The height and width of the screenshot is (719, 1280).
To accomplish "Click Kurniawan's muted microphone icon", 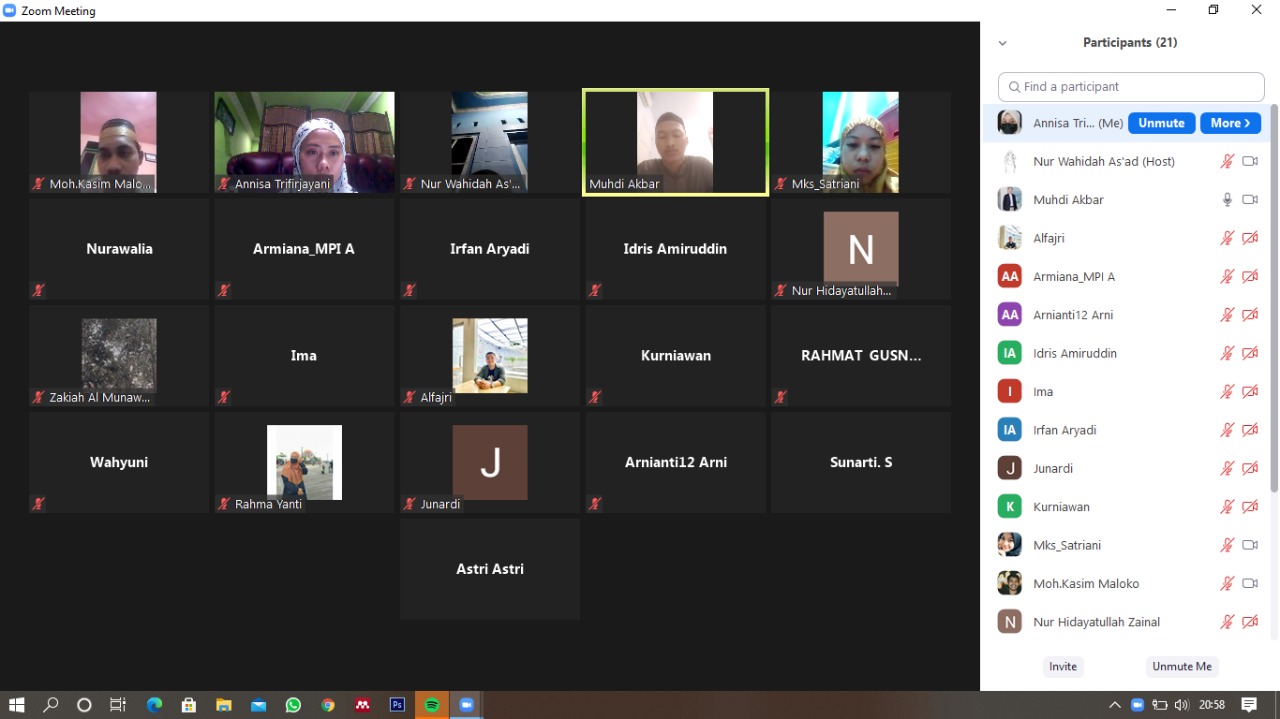I will point(1227,507).
